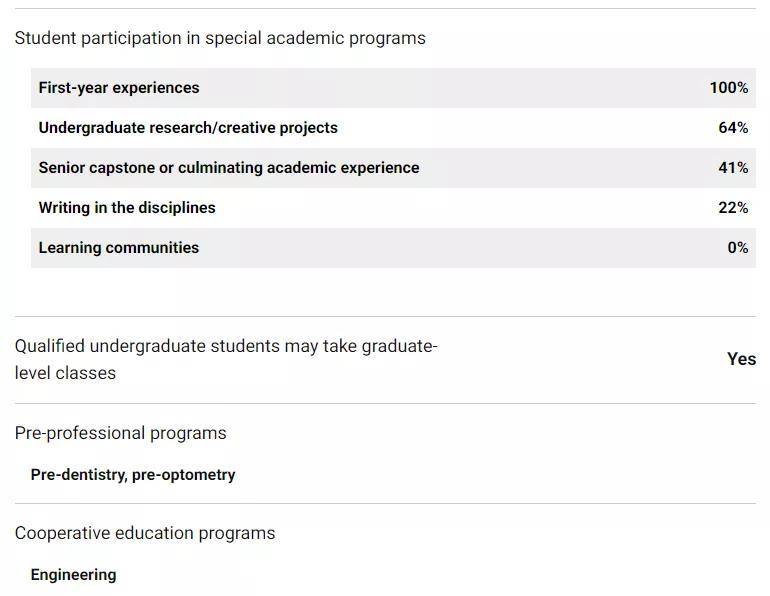Click 'level classes' second line of text
The height and width of the screenshot is (596, 770).
click(x=65, y=373)
